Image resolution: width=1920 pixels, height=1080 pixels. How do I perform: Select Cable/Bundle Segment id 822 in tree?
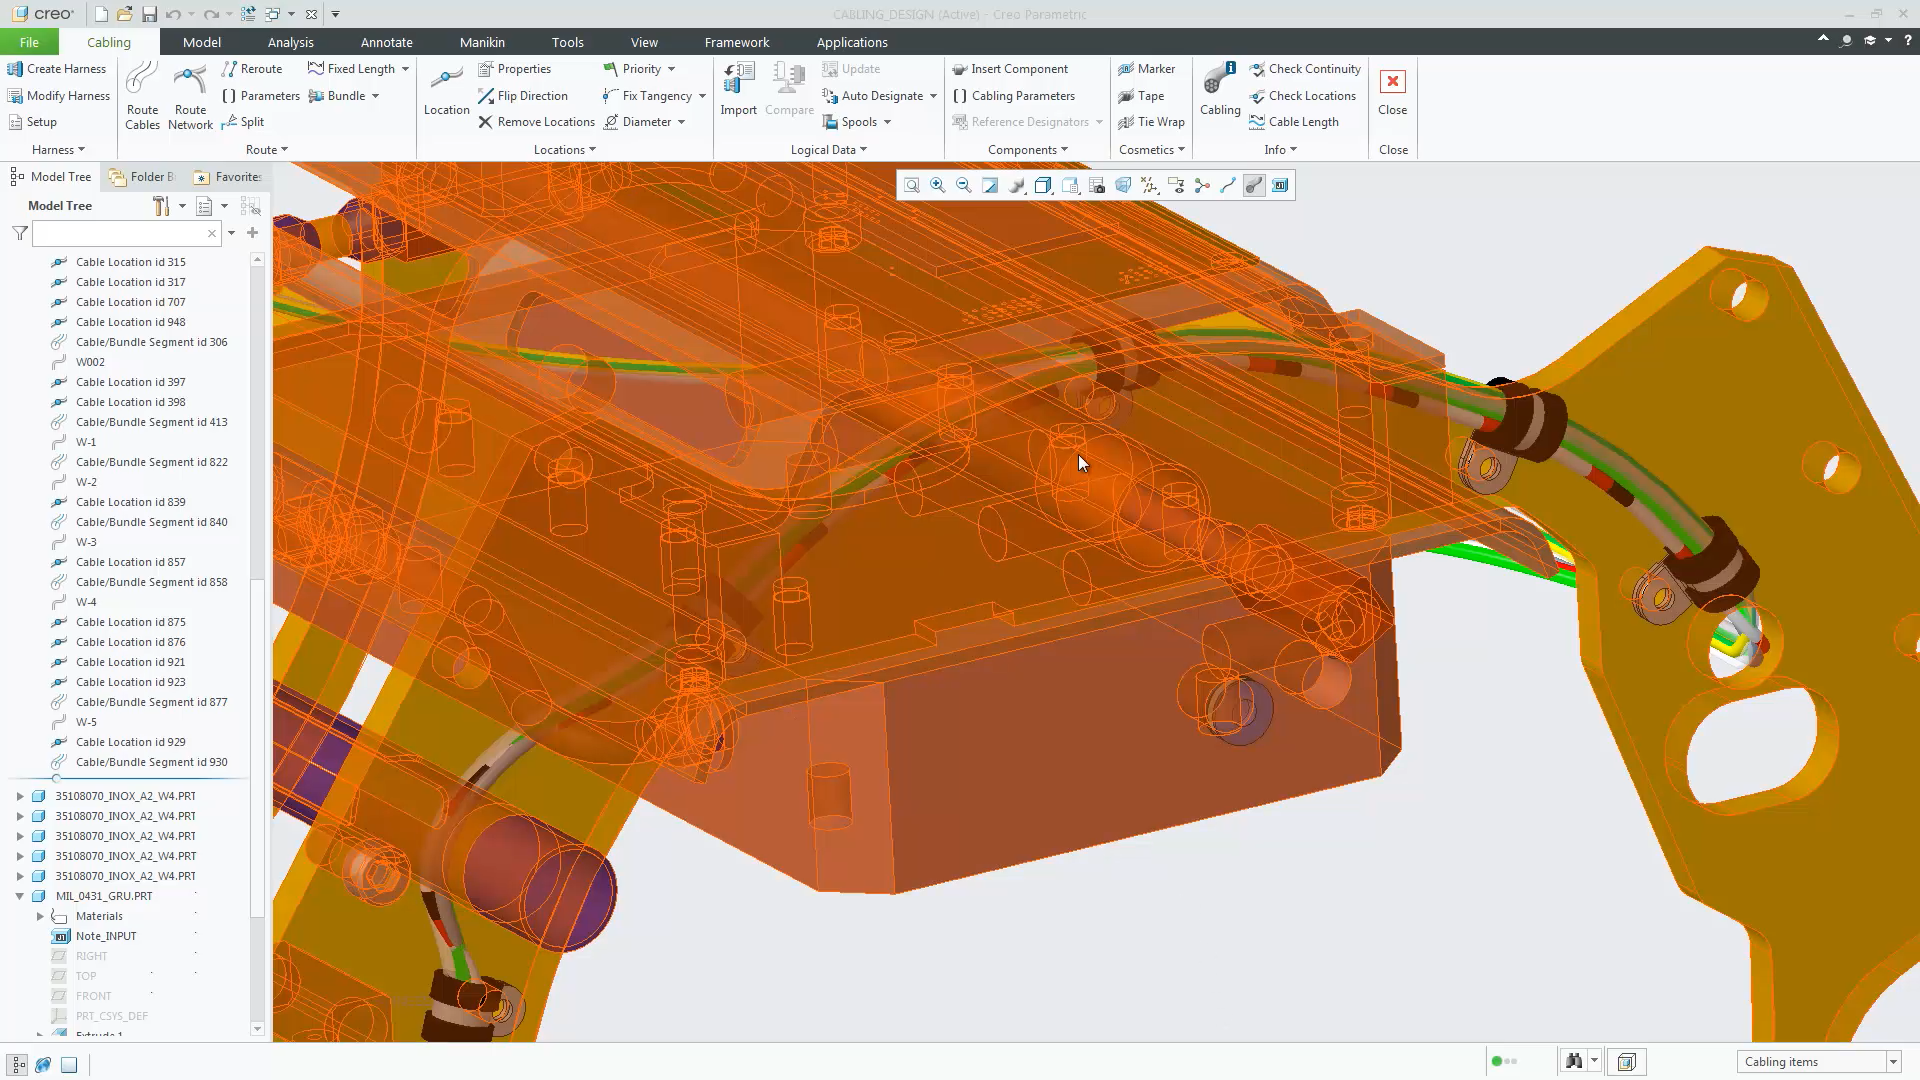pyautogui.click(x=139, y=462)
